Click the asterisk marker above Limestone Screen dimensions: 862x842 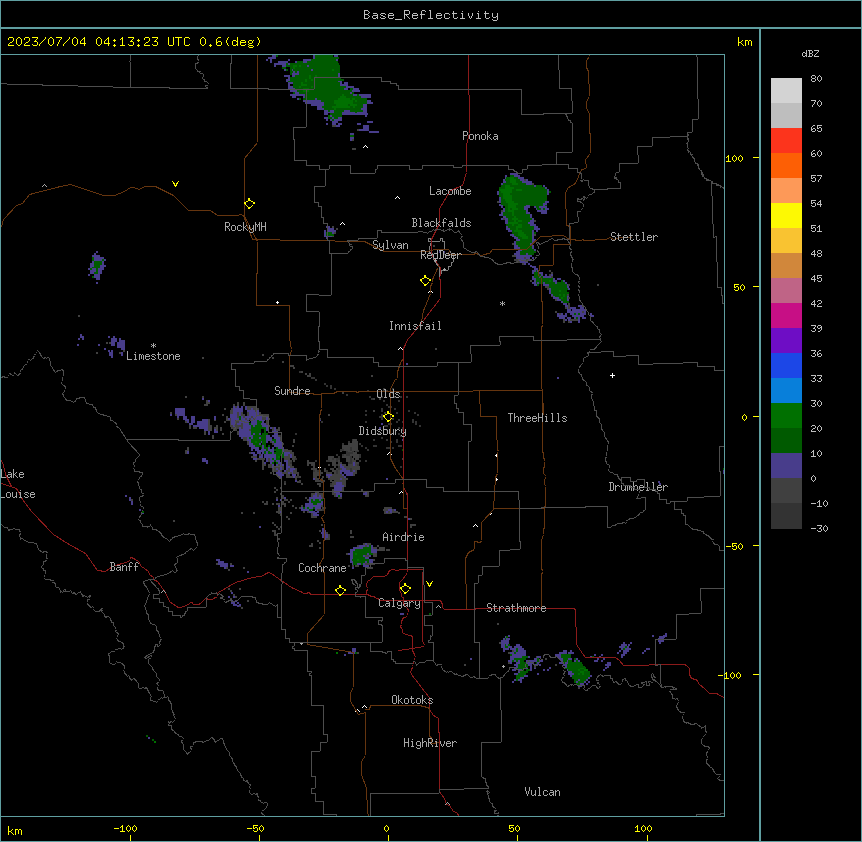(153, 346)
